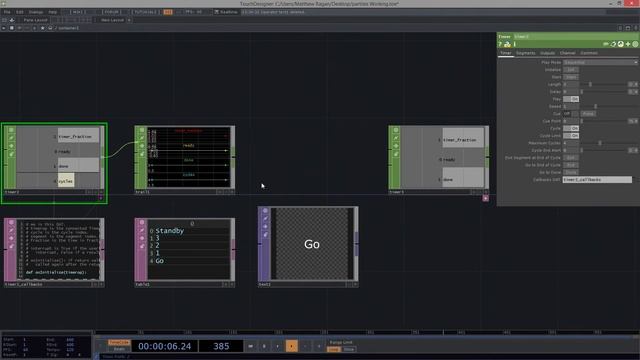Viewport: 640px width, 360px height.
Task: Expand docked operators under timer2 node
Action: pos(101,198)
